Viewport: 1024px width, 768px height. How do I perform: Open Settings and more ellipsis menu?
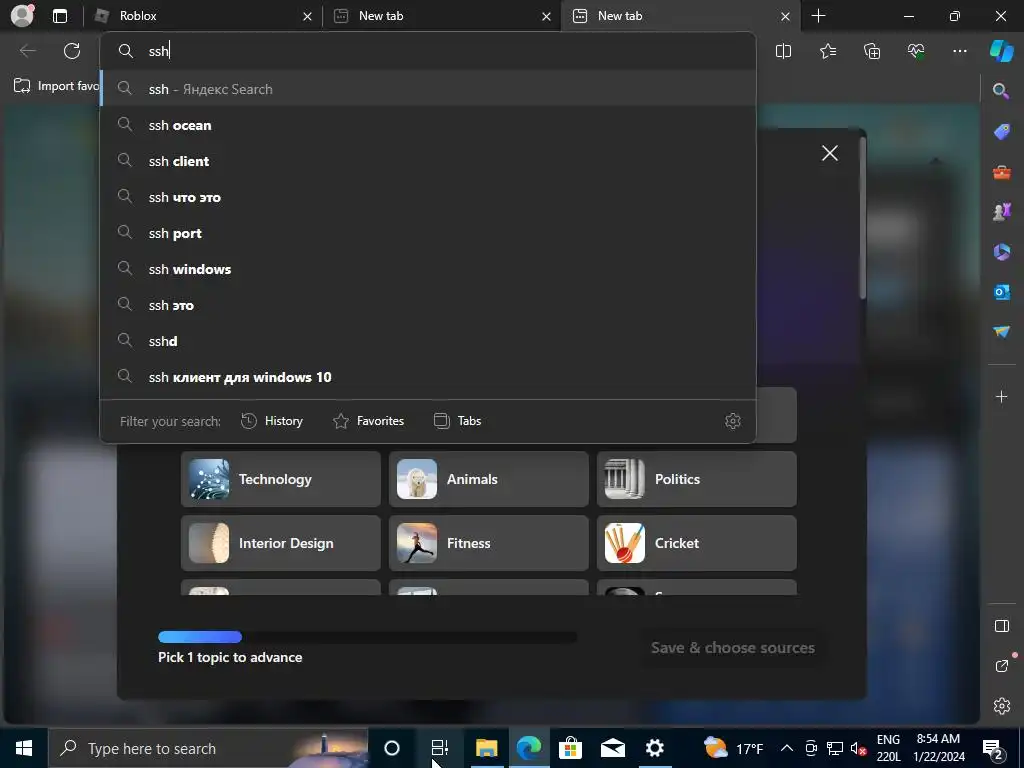tap(959, 51)
